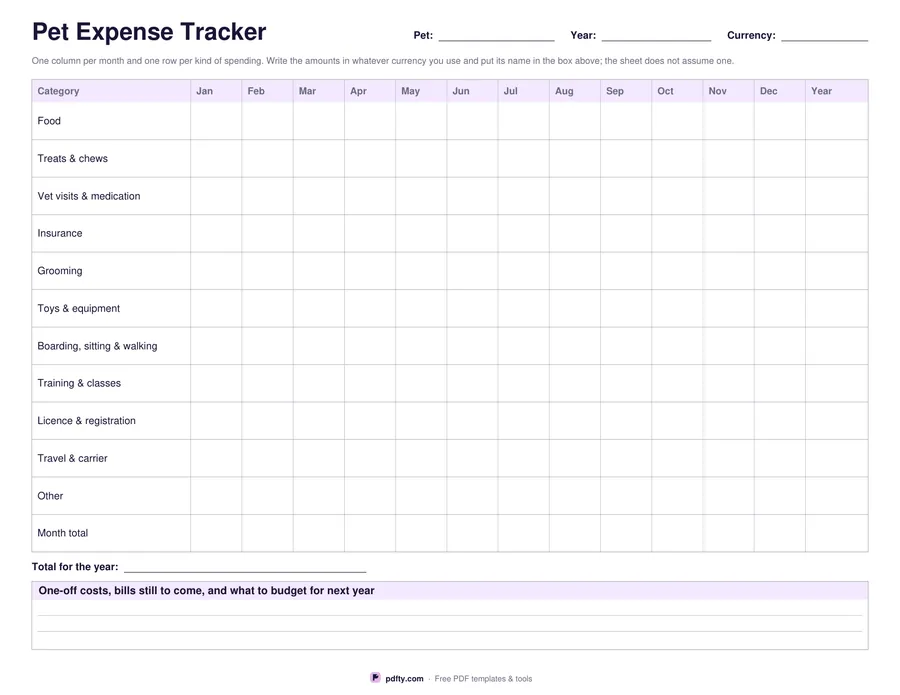Open the pdfty.com footer link

click(404, 678)
